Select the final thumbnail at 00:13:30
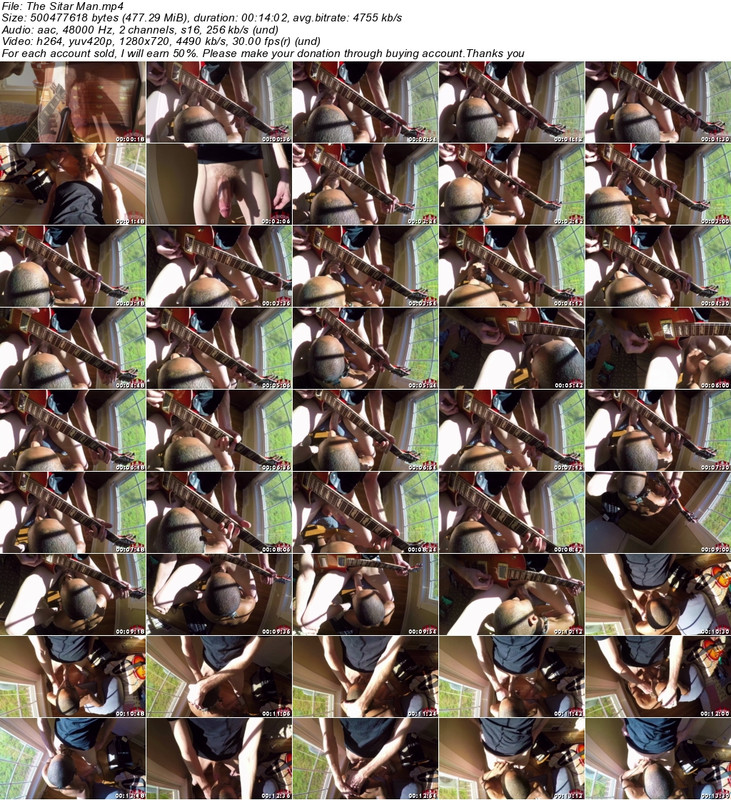 657,758
